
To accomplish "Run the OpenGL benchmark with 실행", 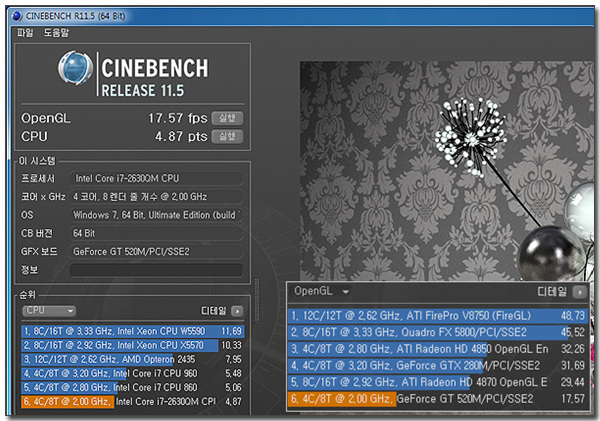I will click(227, 118).
